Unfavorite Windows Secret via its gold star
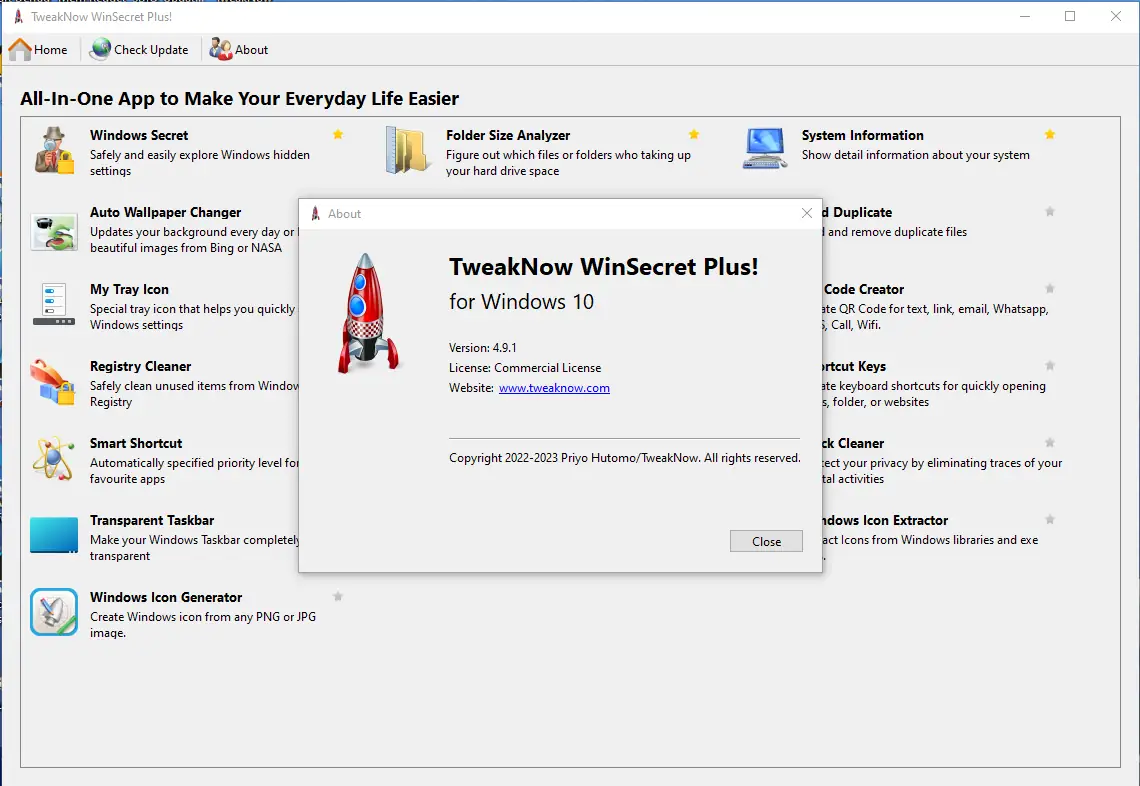This screenshot has height=786, width=1140. click(x=338, y=135)
